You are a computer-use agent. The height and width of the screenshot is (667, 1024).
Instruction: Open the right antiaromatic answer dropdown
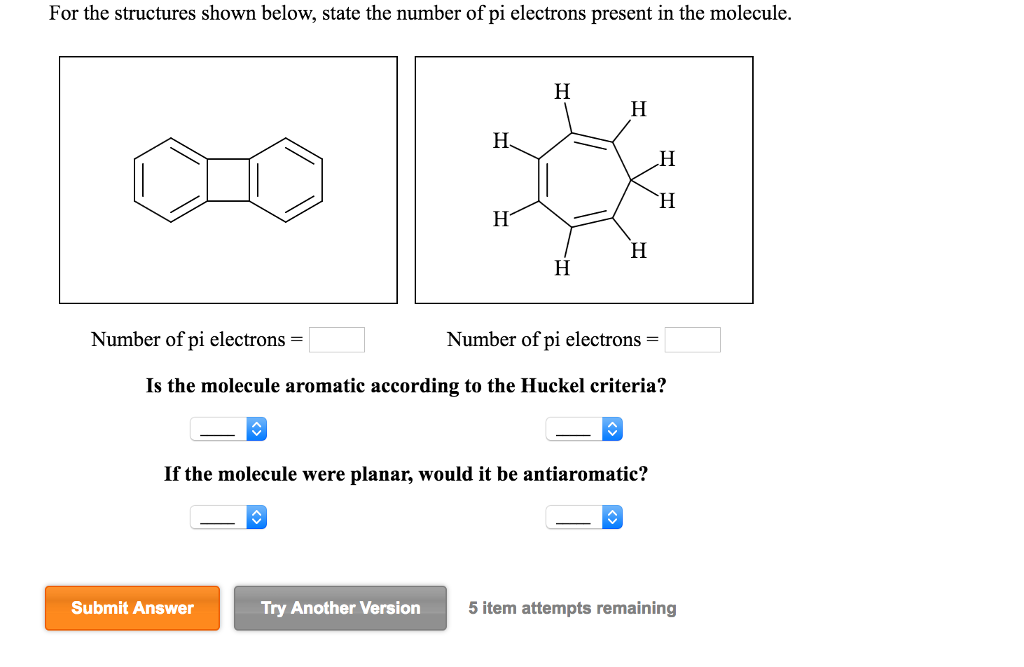tap(578, 517)
